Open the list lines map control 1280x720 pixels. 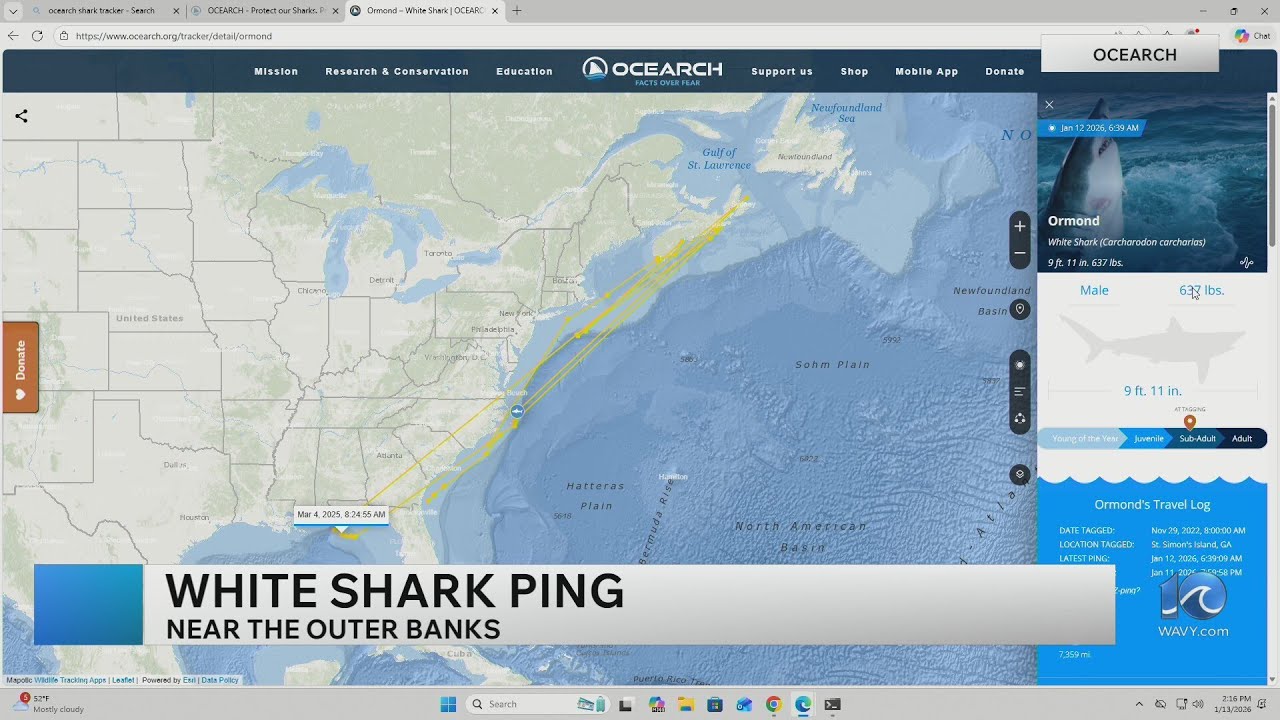[1020, 392]
